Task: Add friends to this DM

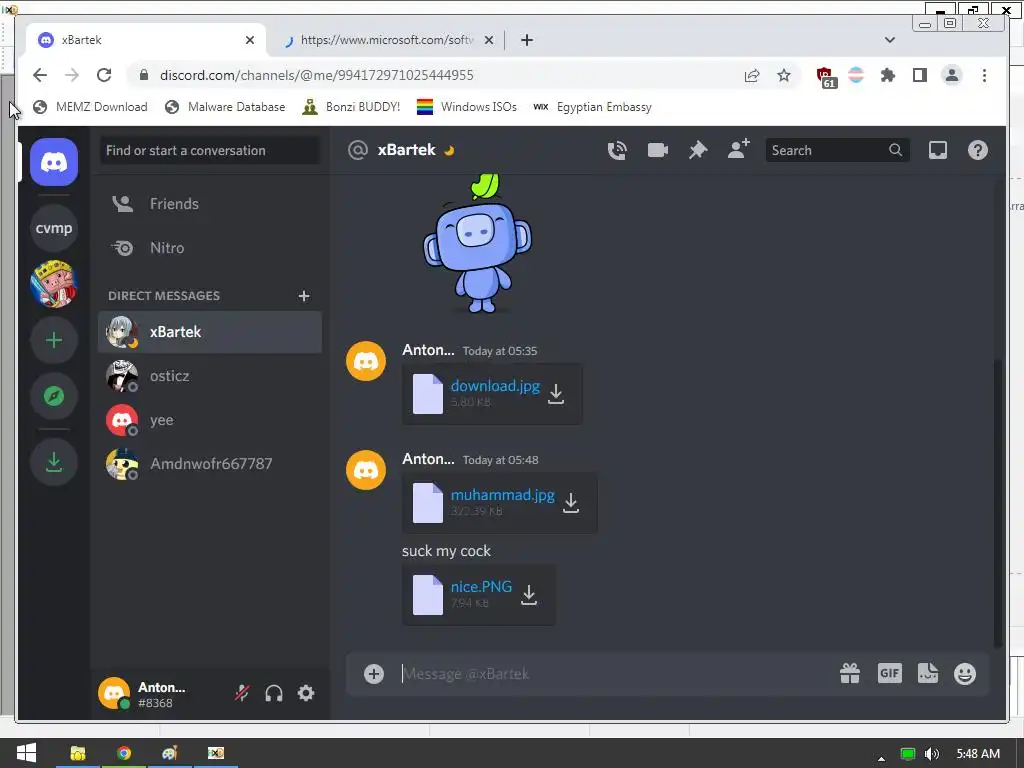Action: (x=739, y=150)
